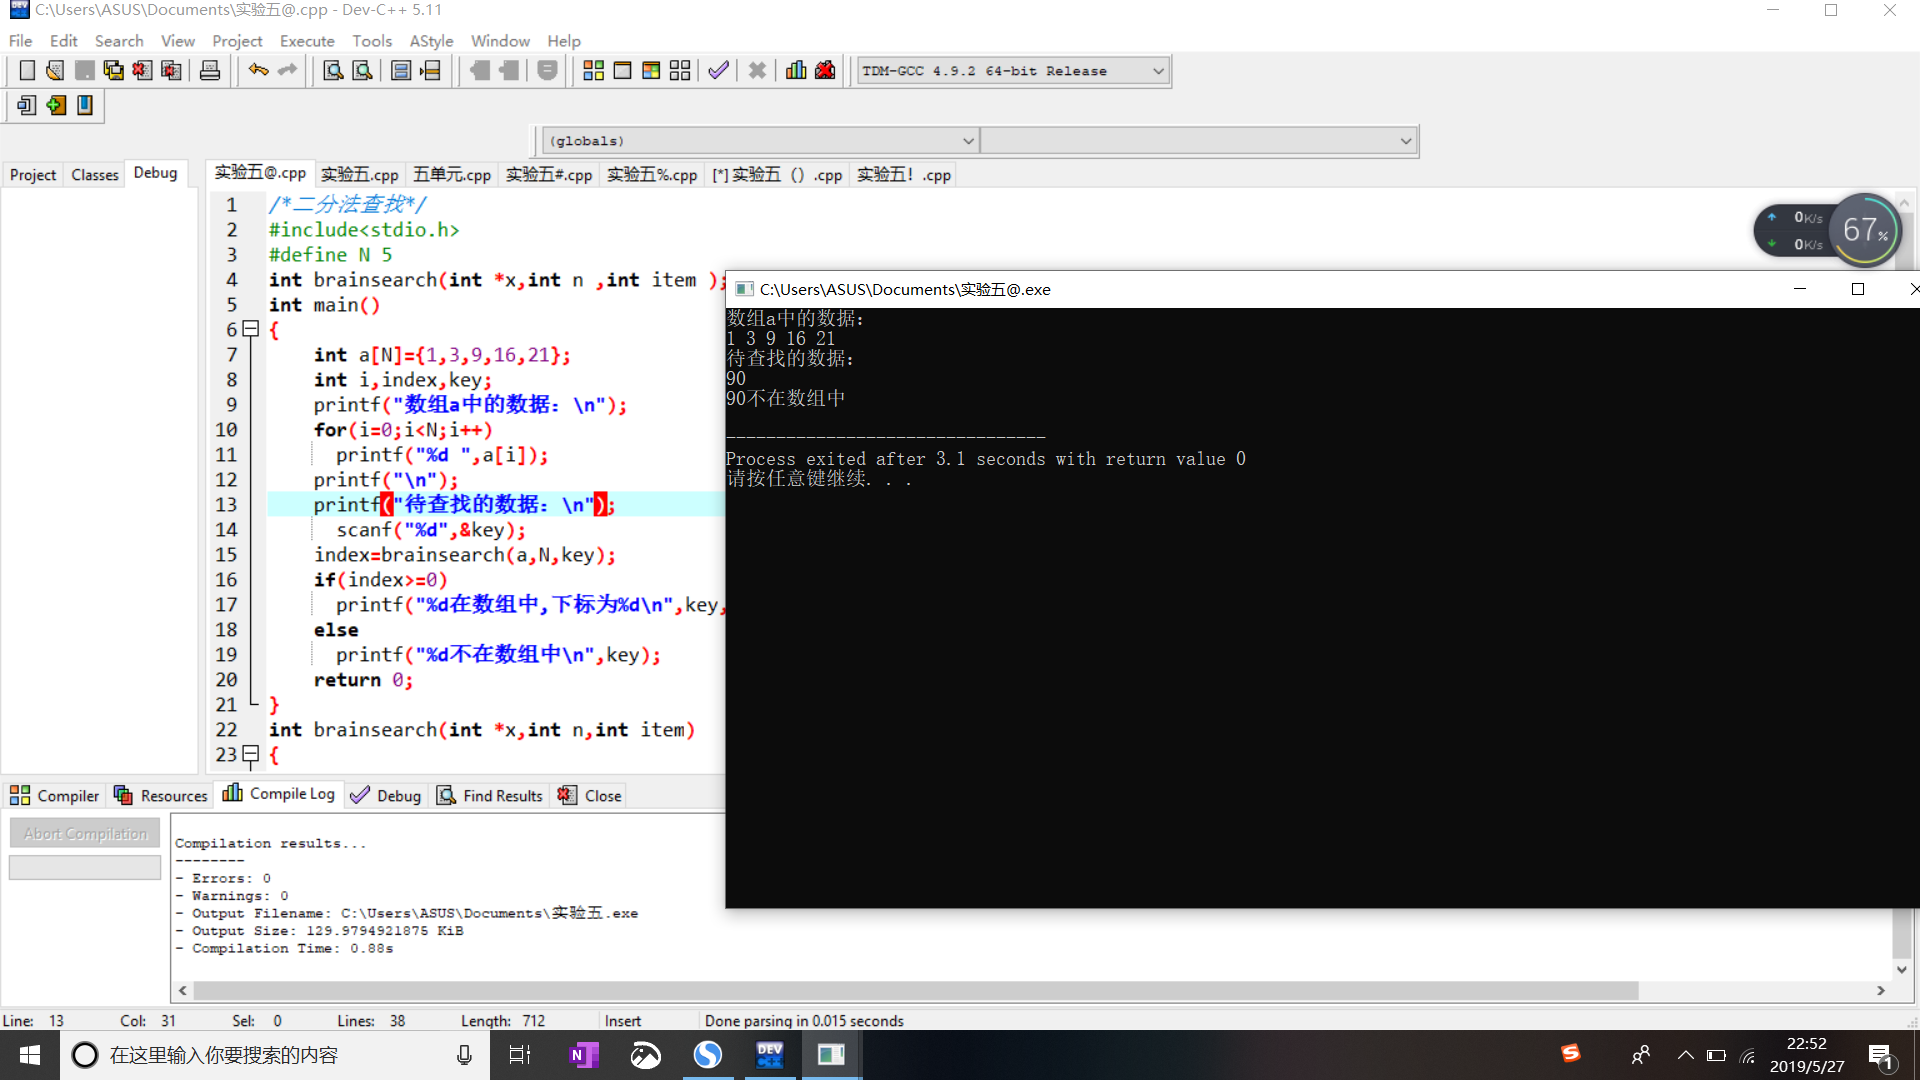The width and height of the screenshot is (1920, 1080).
Task: Click the Print toolbar icon
Action: click(x=210, y=71)
